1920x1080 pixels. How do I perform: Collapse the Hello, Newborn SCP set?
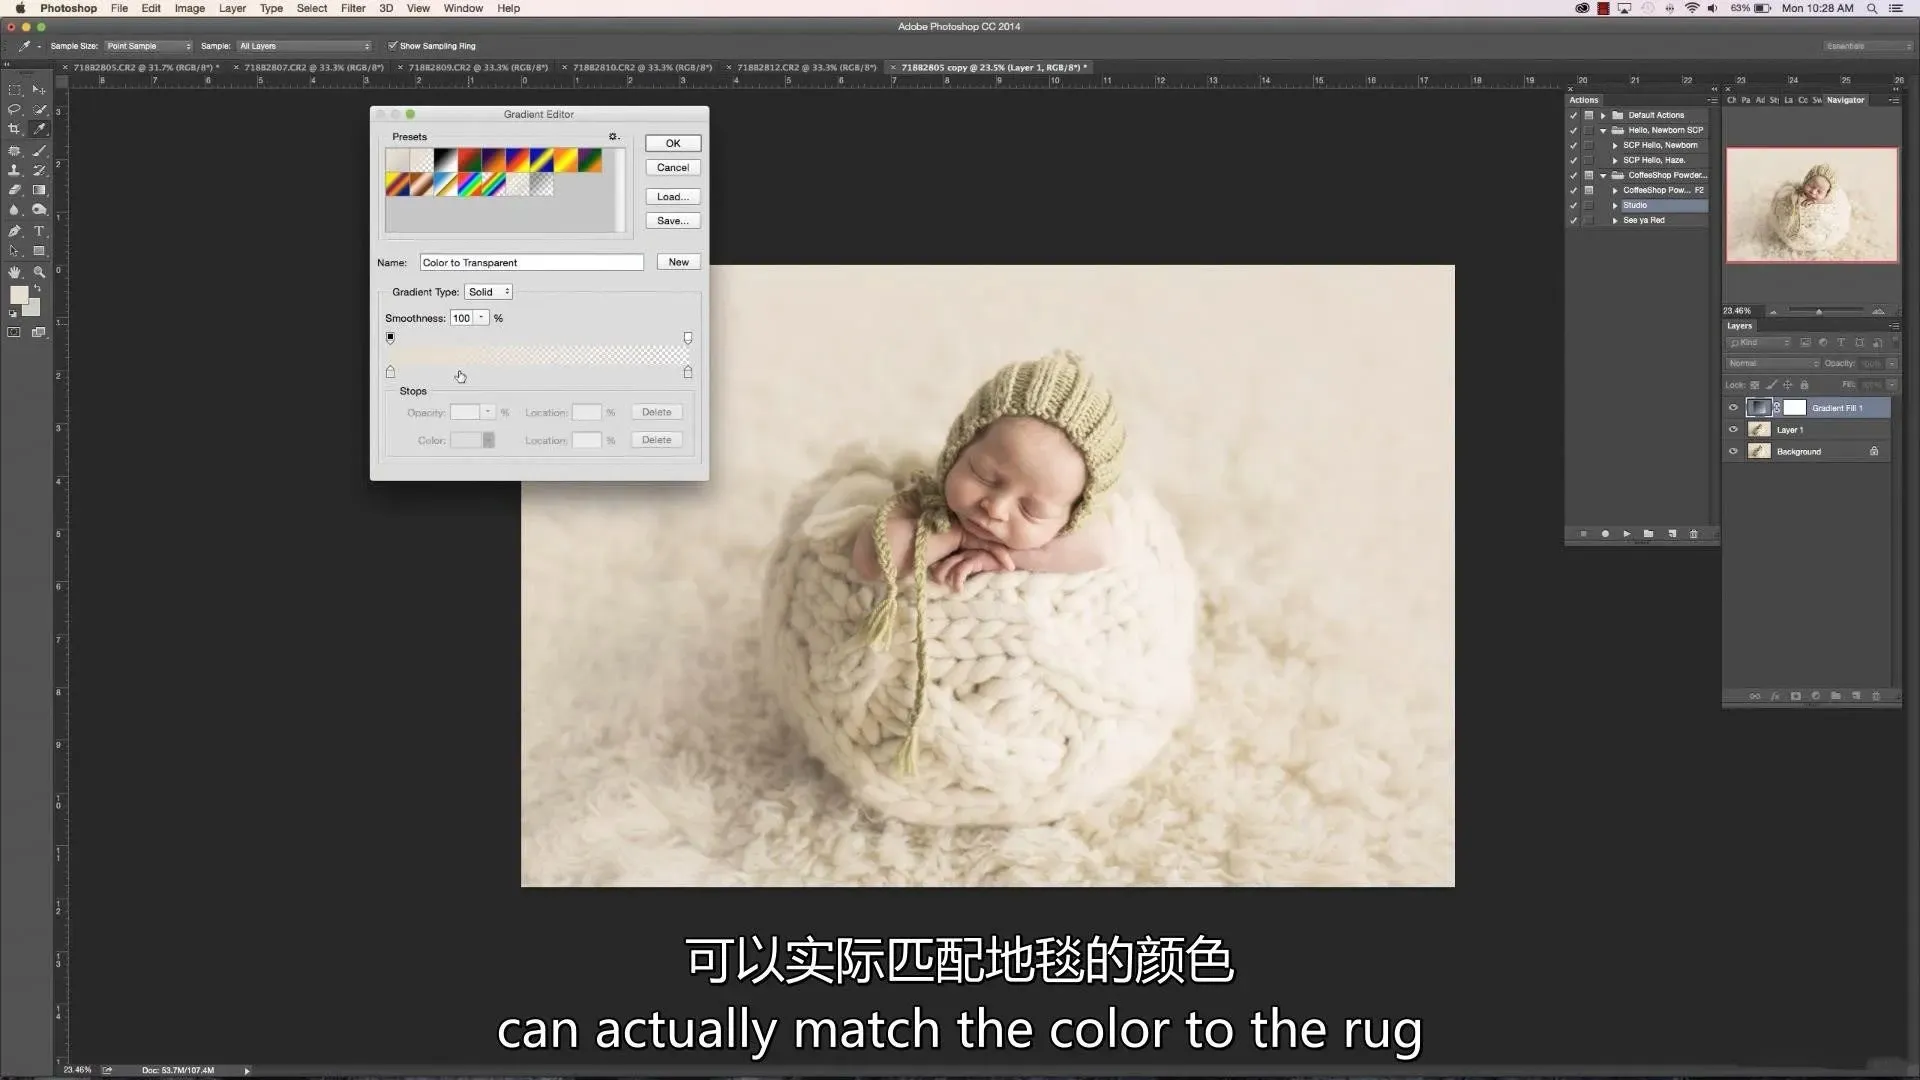click(1603, 130)
